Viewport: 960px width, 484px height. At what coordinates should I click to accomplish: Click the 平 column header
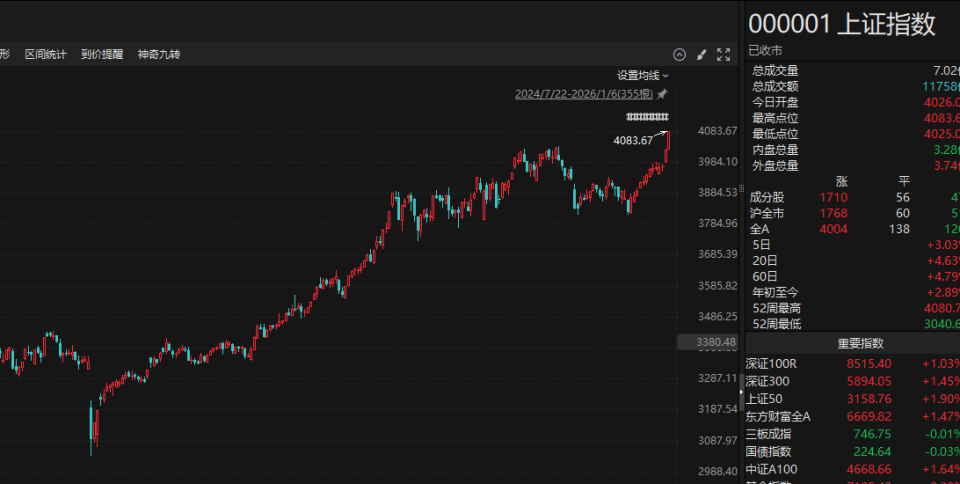click(904, 182)
